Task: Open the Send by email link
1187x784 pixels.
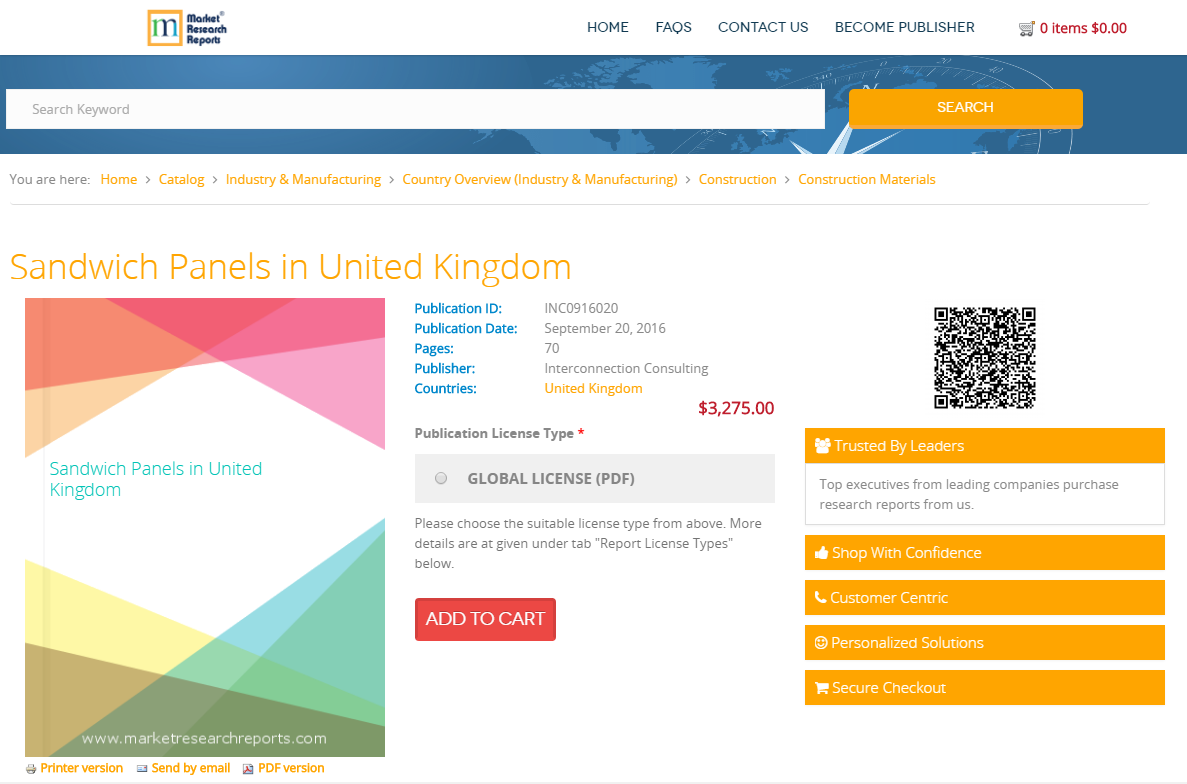Action: pos(190,768)
